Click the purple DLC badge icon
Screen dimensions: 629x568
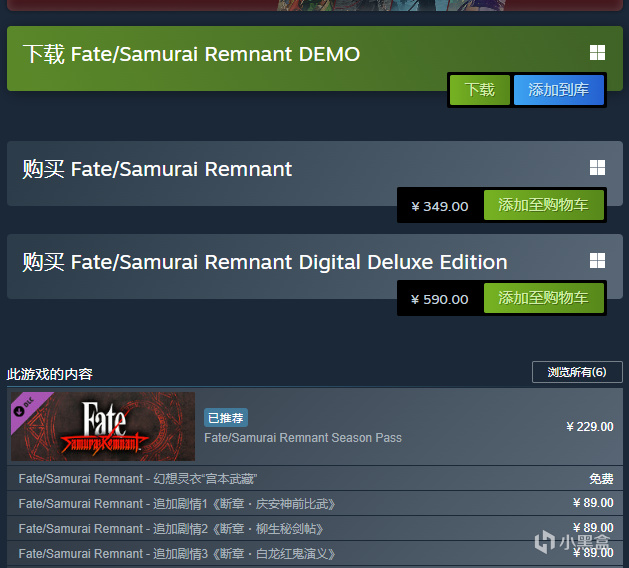[x=22, y=409]
